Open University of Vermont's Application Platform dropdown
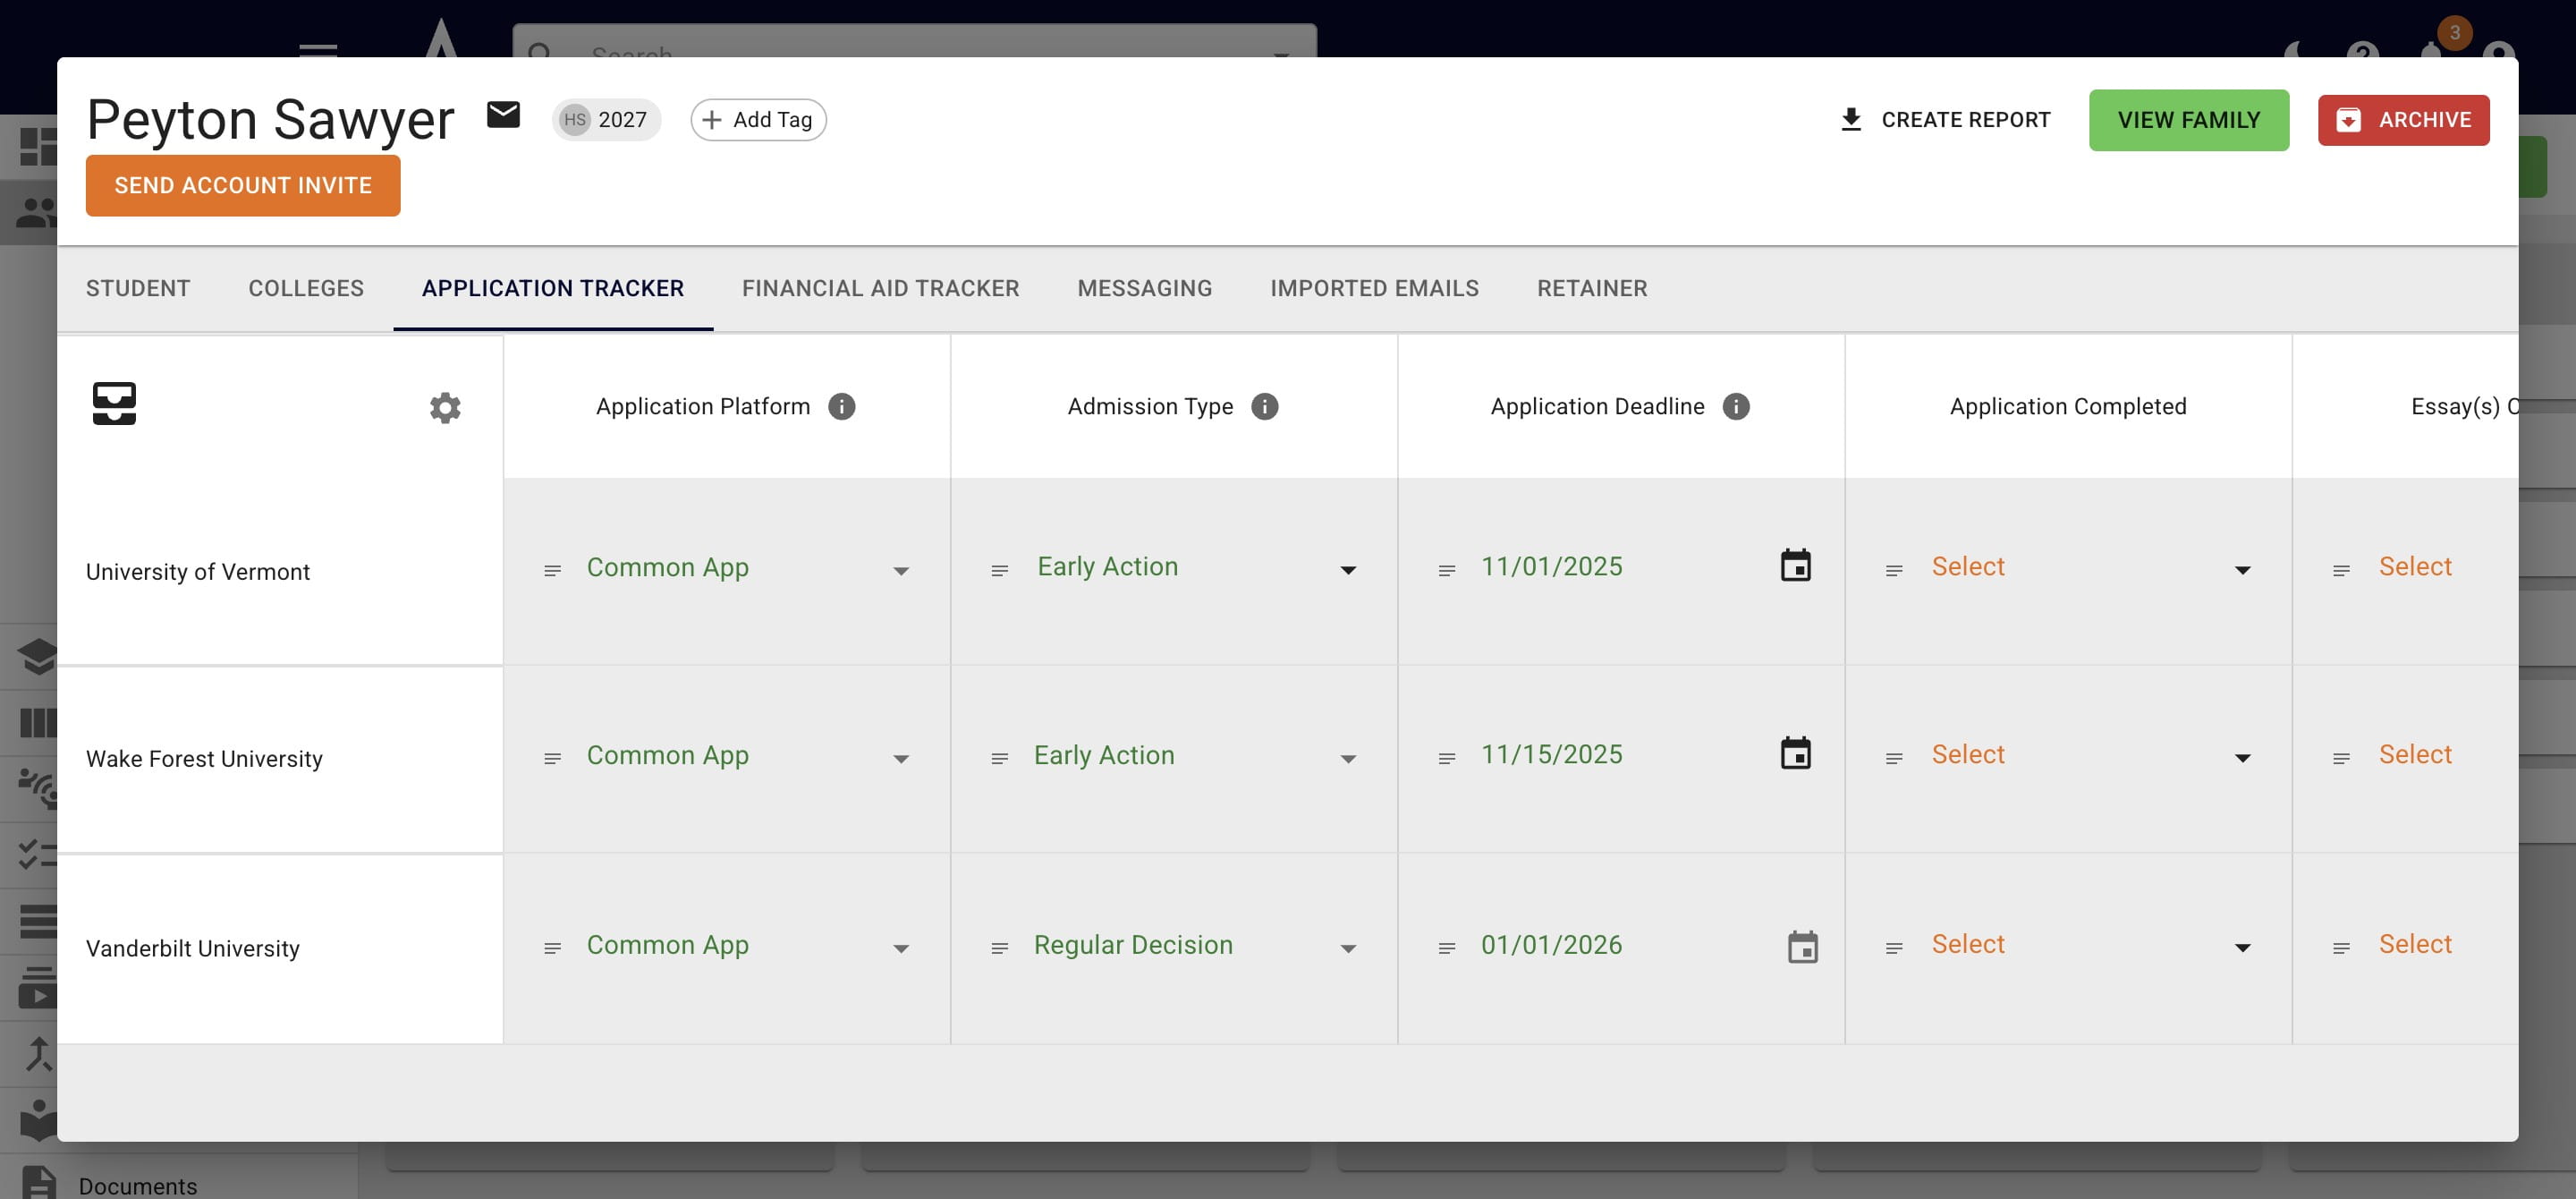2576x1199 pixels. coord(748,568)
